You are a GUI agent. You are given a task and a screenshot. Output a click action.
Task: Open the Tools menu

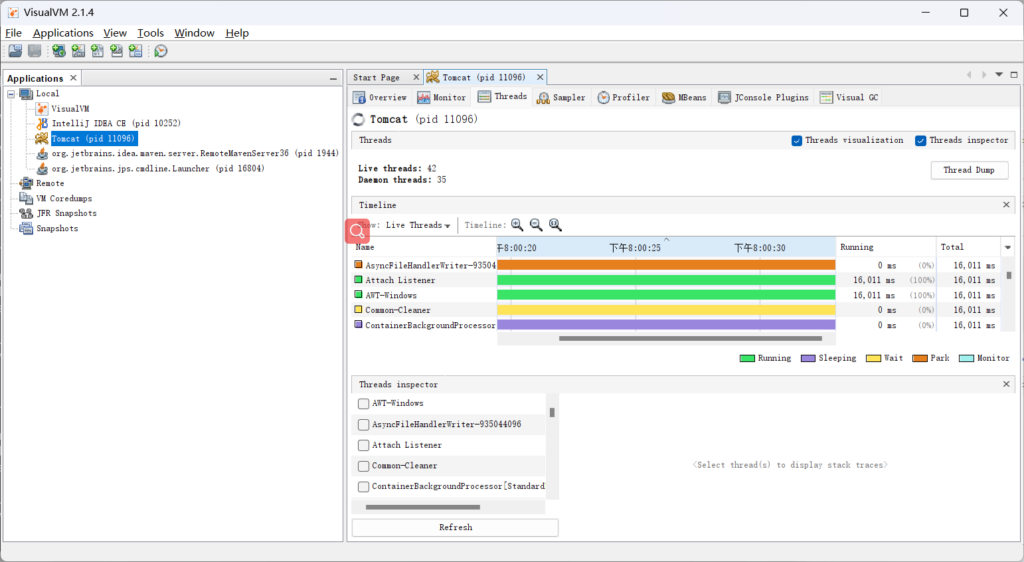tap(150, 33)
